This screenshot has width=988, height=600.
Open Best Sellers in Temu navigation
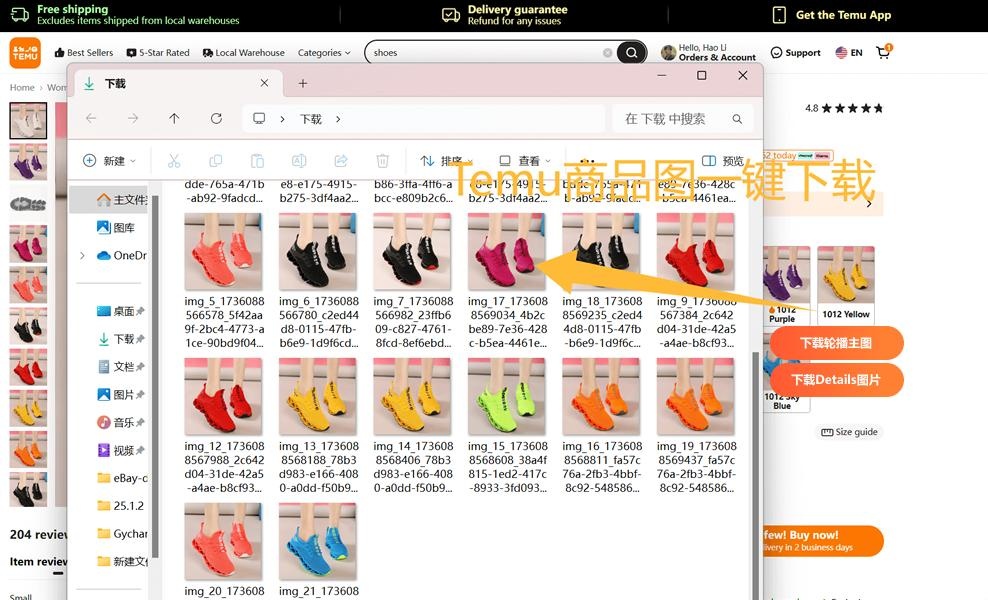pyautogui.click(x=84, y=53)
